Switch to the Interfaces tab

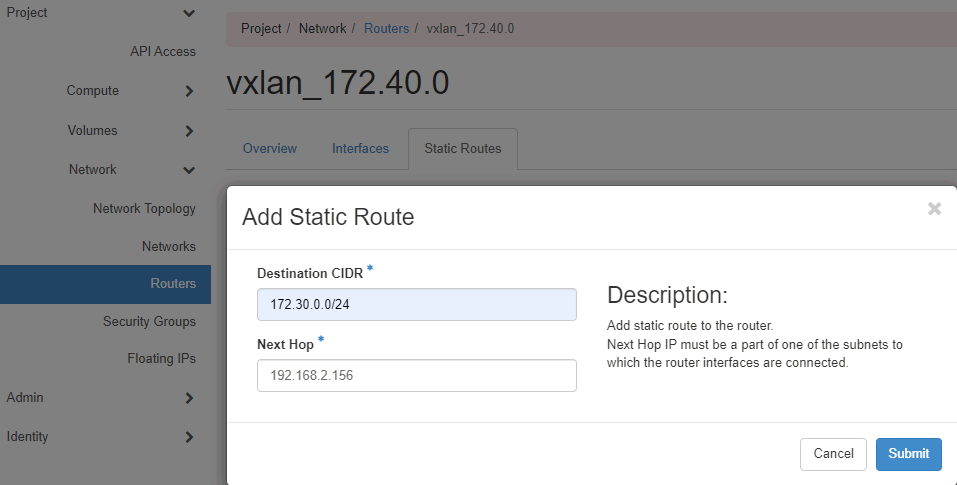point(360,149)
